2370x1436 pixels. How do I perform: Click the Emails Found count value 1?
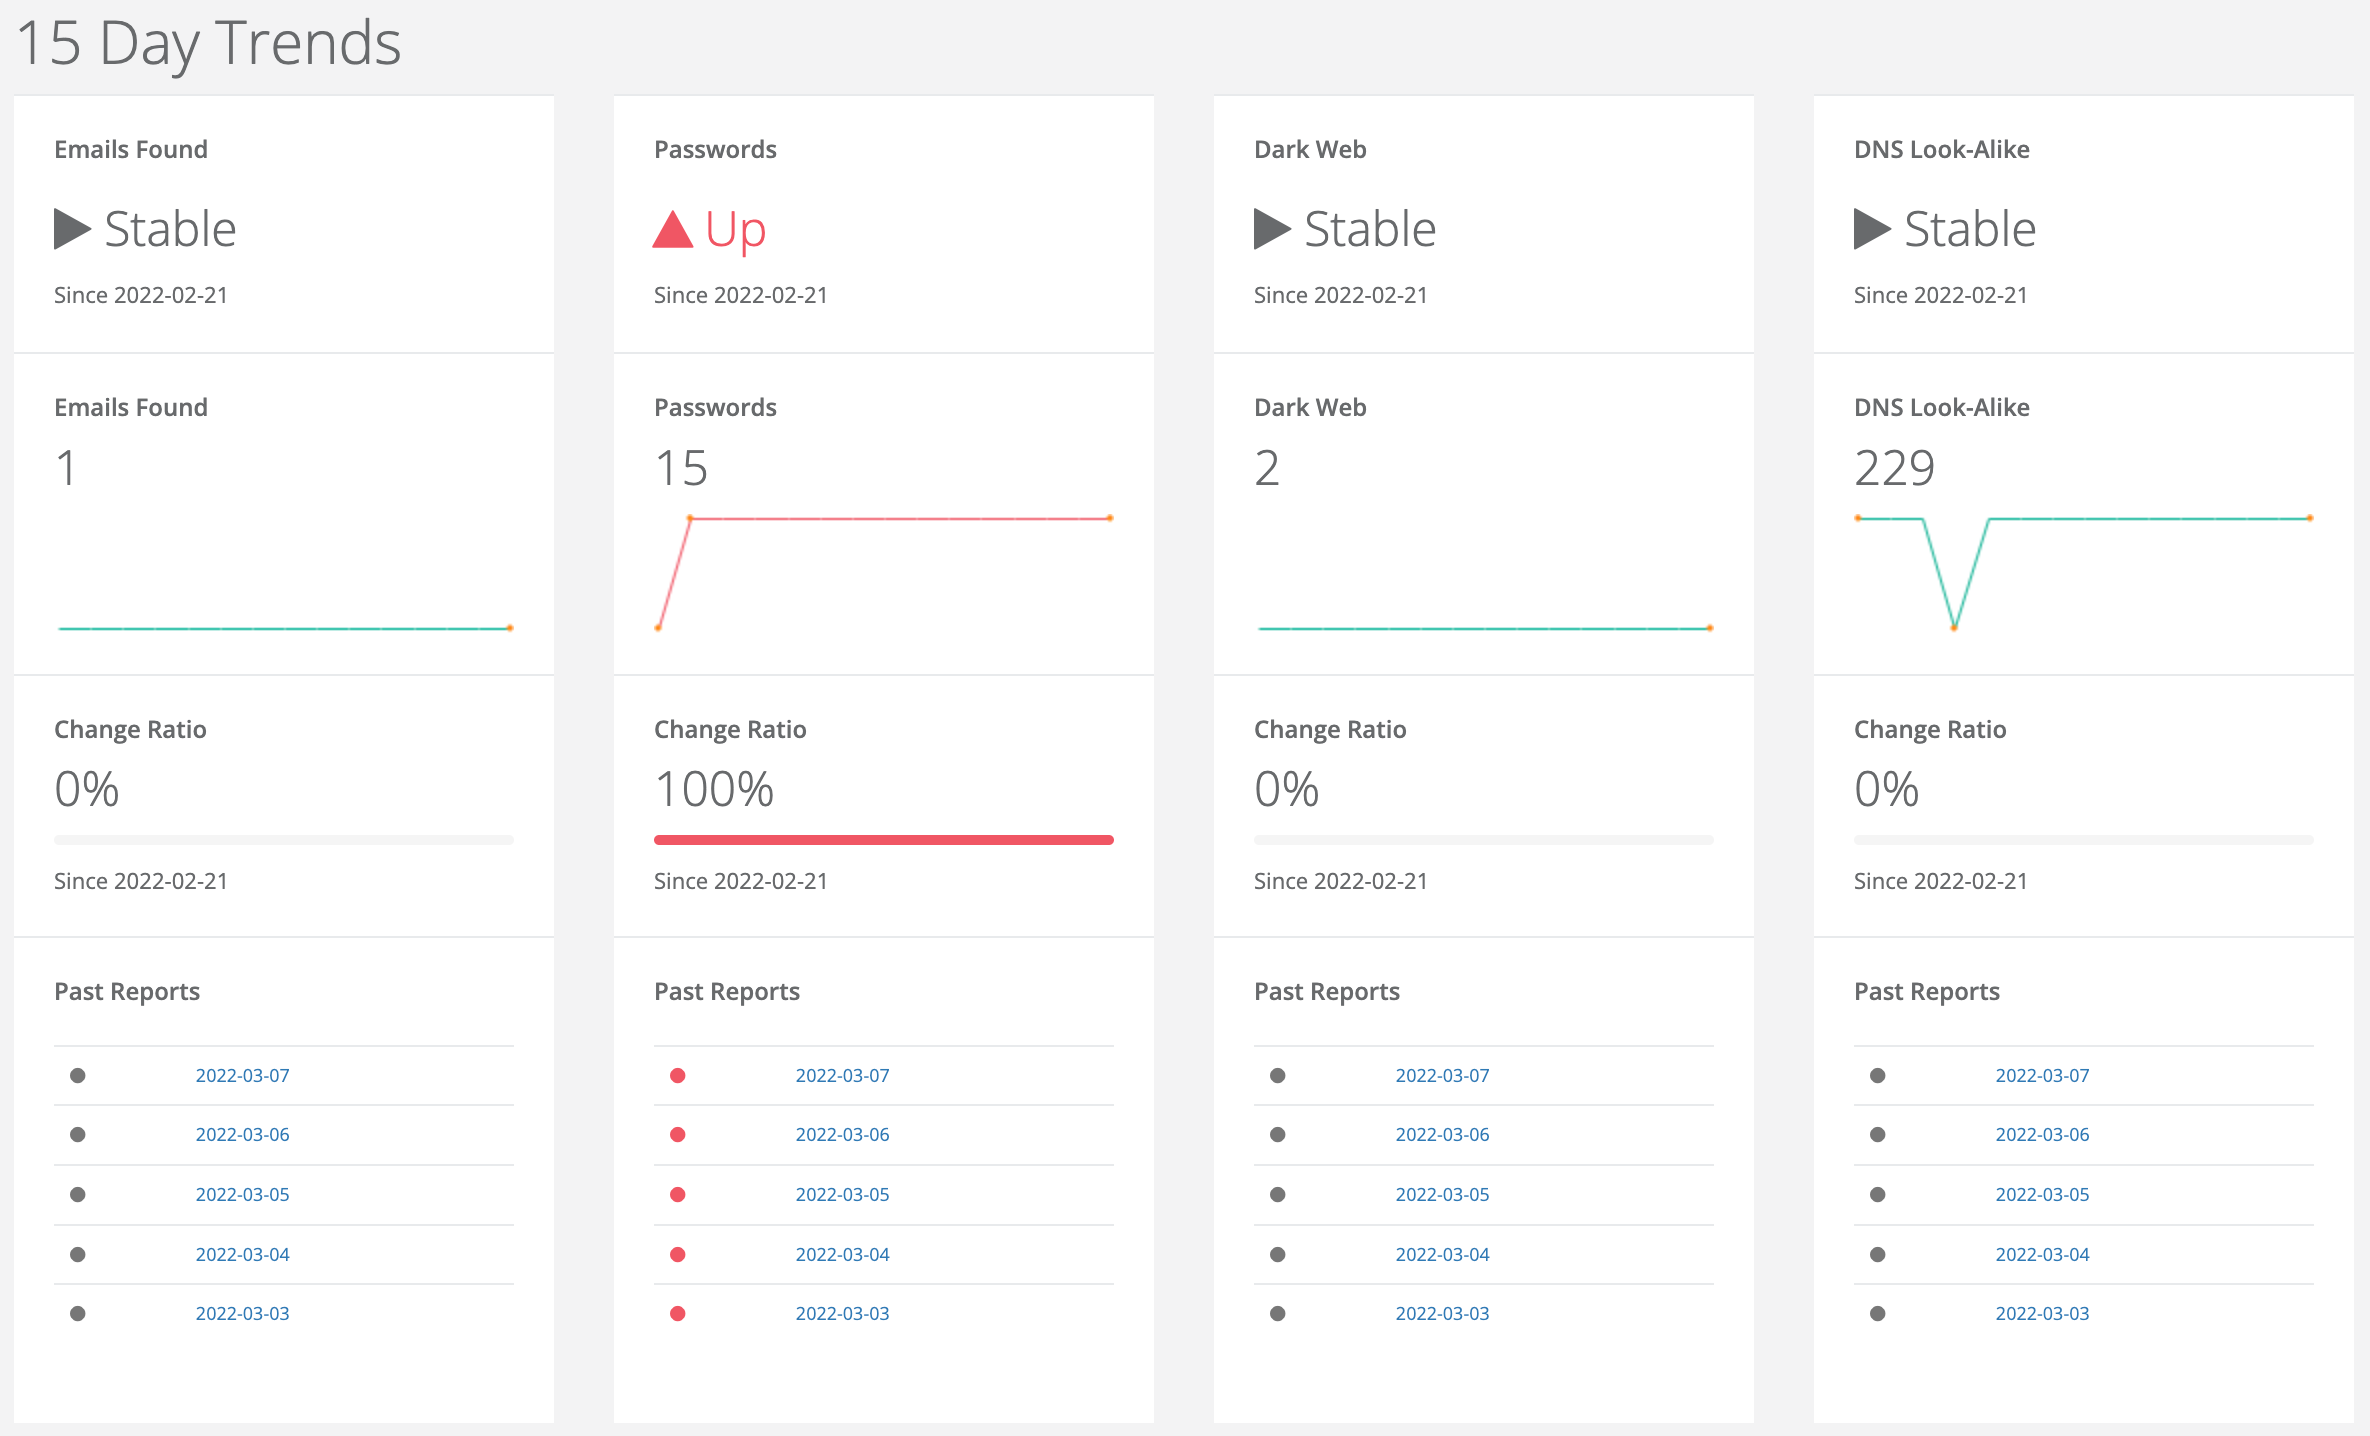pos(66,468)
